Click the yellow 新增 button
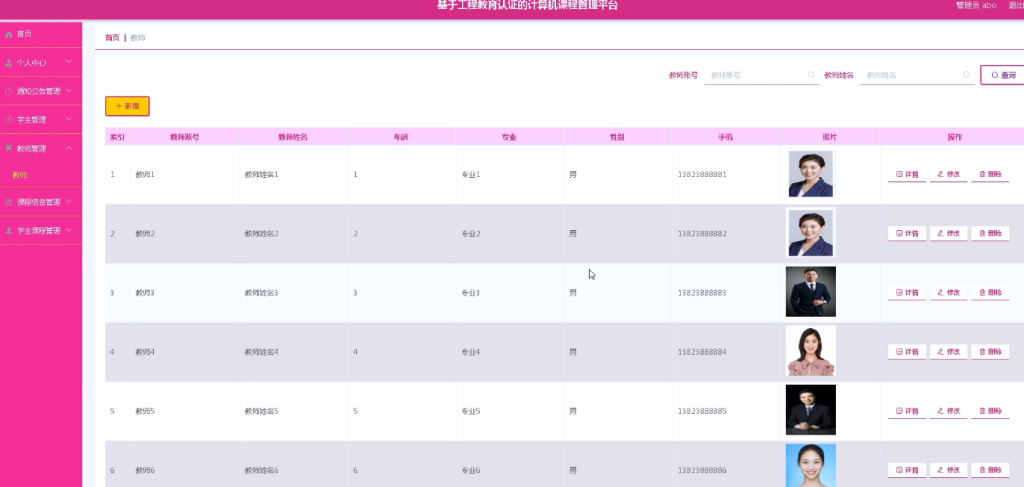Viewport: 1024px width, 487px height. coord(127,106)
